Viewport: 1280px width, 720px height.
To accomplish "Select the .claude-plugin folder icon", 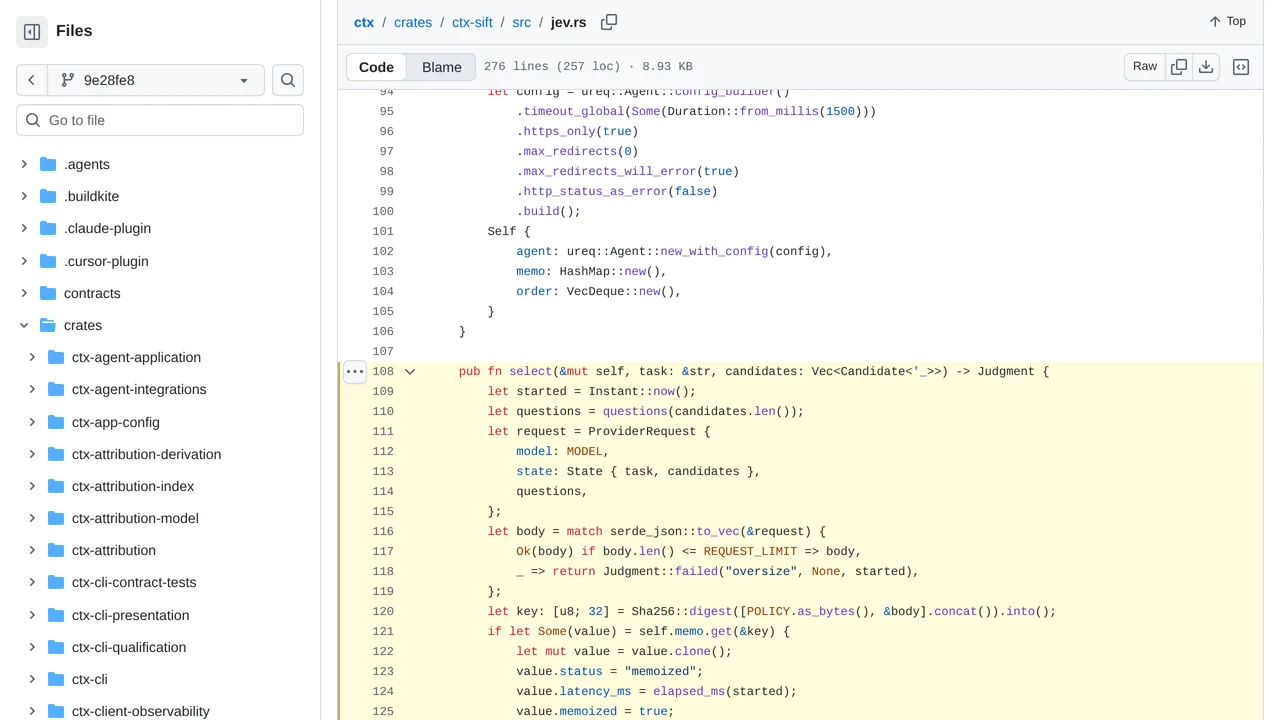I will pos(48,228).
